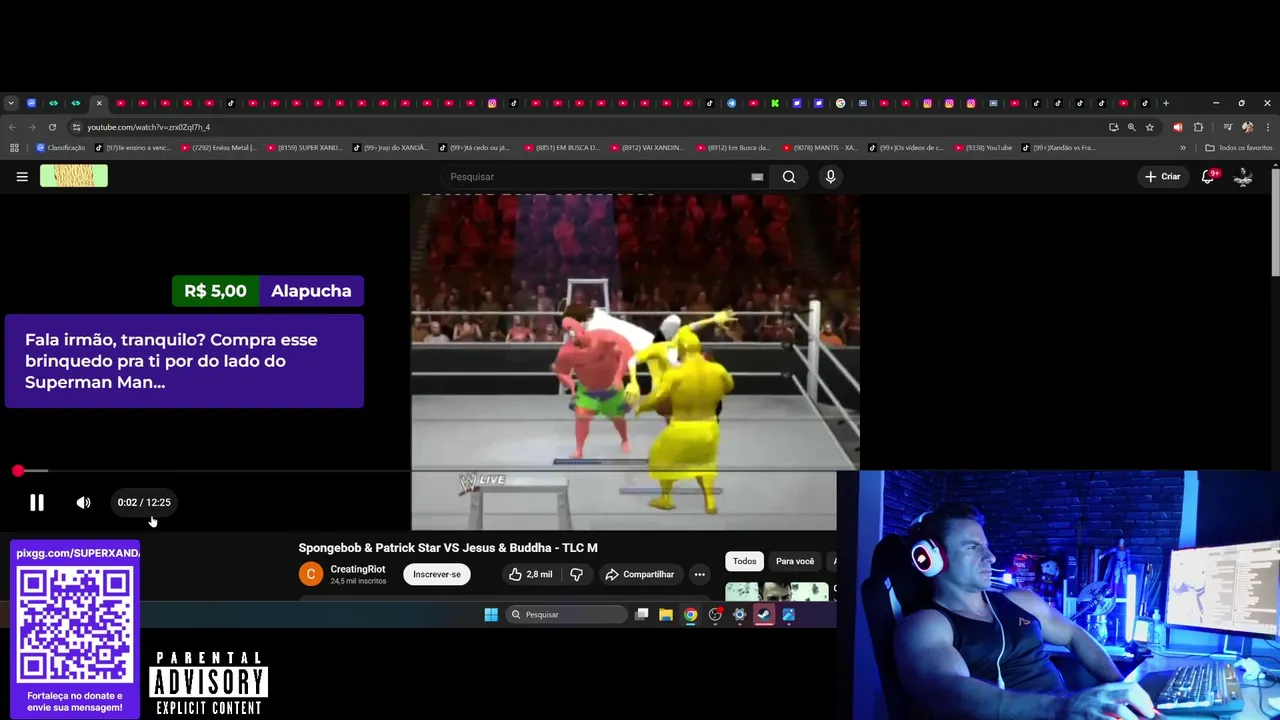Open bookmark (8159) SUPER XAND

click(304, 148)
